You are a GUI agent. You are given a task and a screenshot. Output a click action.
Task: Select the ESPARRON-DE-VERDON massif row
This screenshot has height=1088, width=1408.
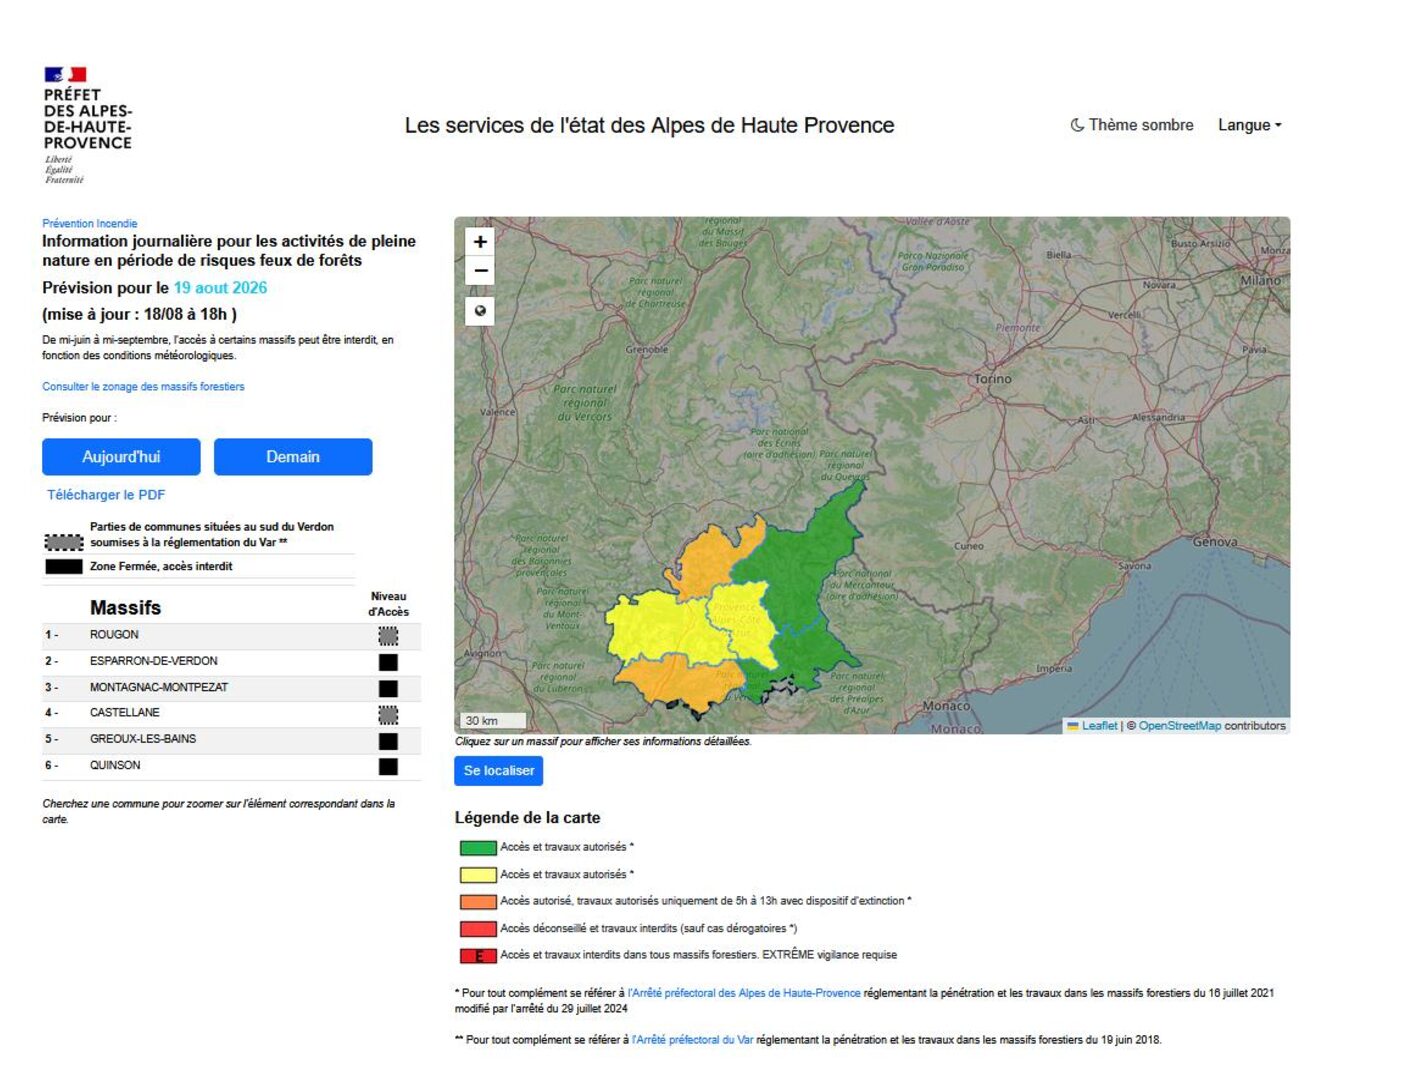[231, 661]
